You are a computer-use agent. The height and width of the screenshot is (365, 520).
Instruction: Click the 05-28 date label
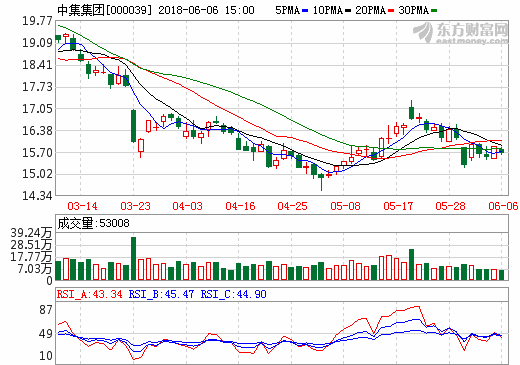[x=450, y=206]
